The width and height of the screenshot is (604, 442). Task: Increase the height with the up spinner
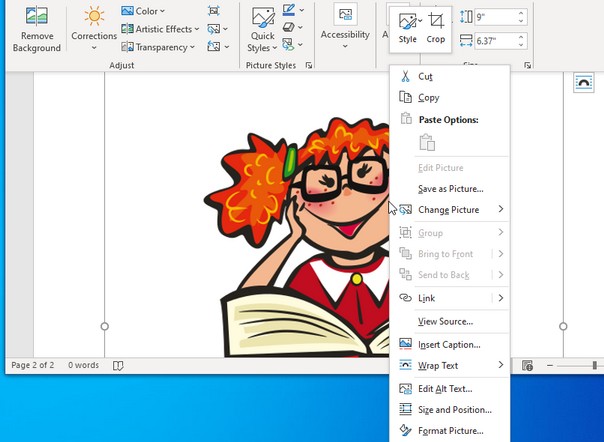point(521,13)
